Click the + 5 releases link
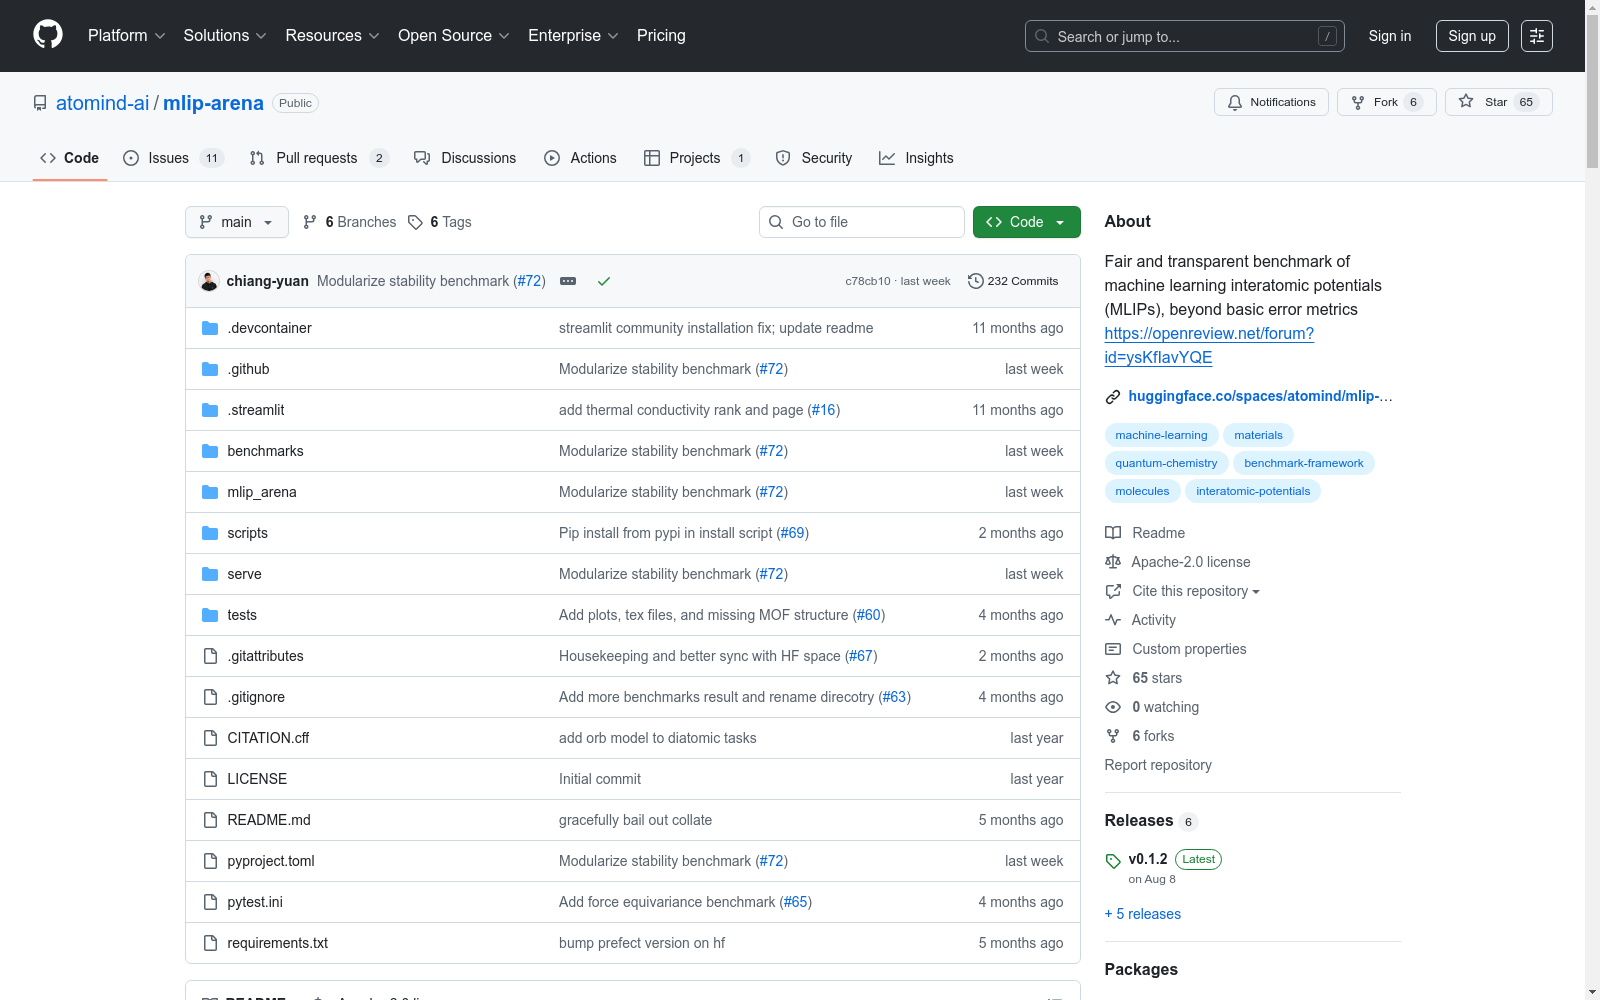The width and height of the screenshot is (1600, 1000). point(1143,914)
